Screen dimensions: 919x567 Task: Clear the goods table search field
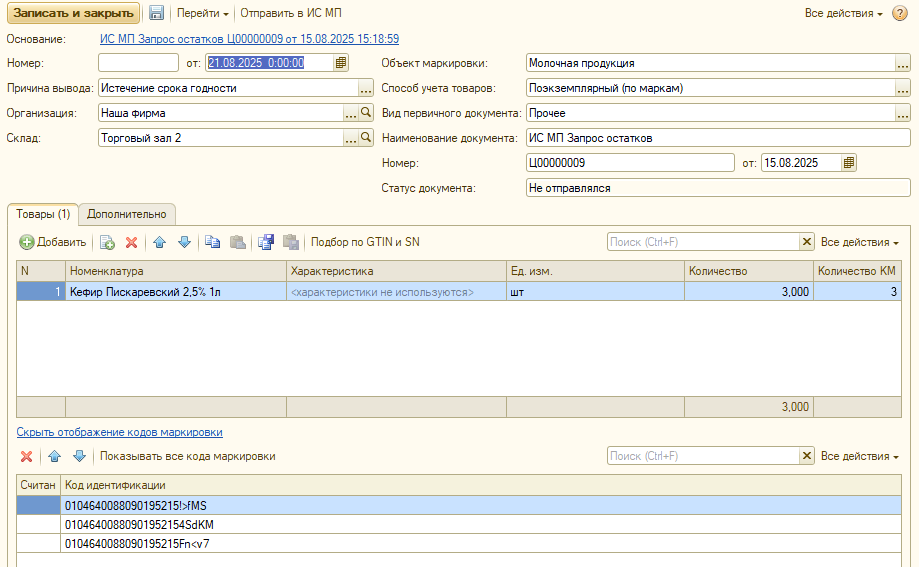tap(806, 242)
